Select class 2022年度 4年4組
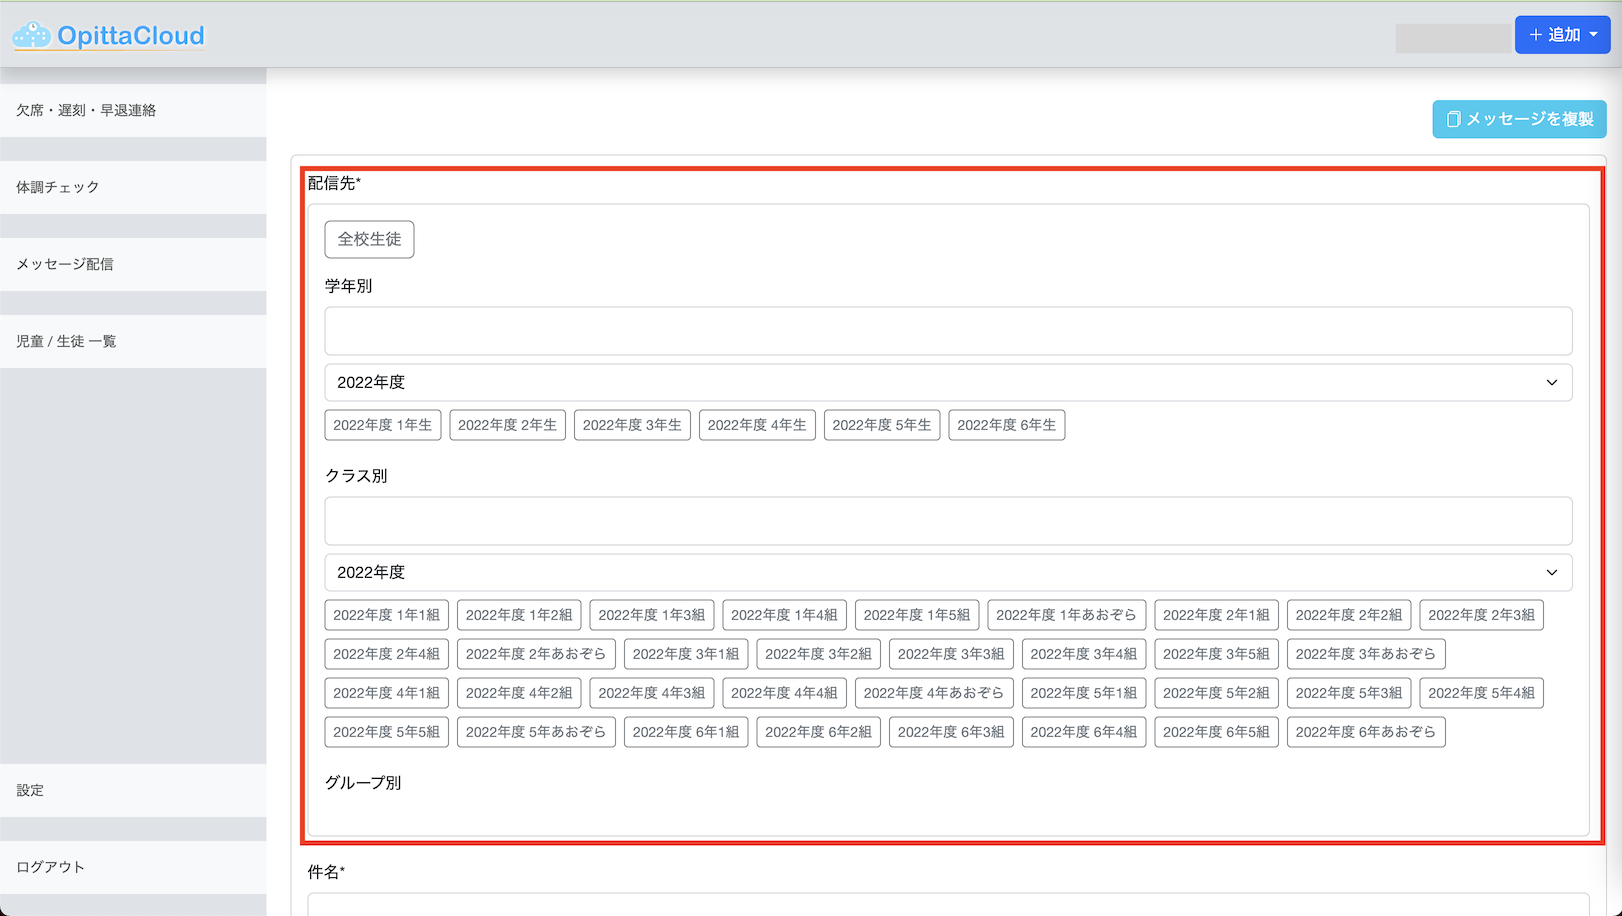 click(785, 693)
